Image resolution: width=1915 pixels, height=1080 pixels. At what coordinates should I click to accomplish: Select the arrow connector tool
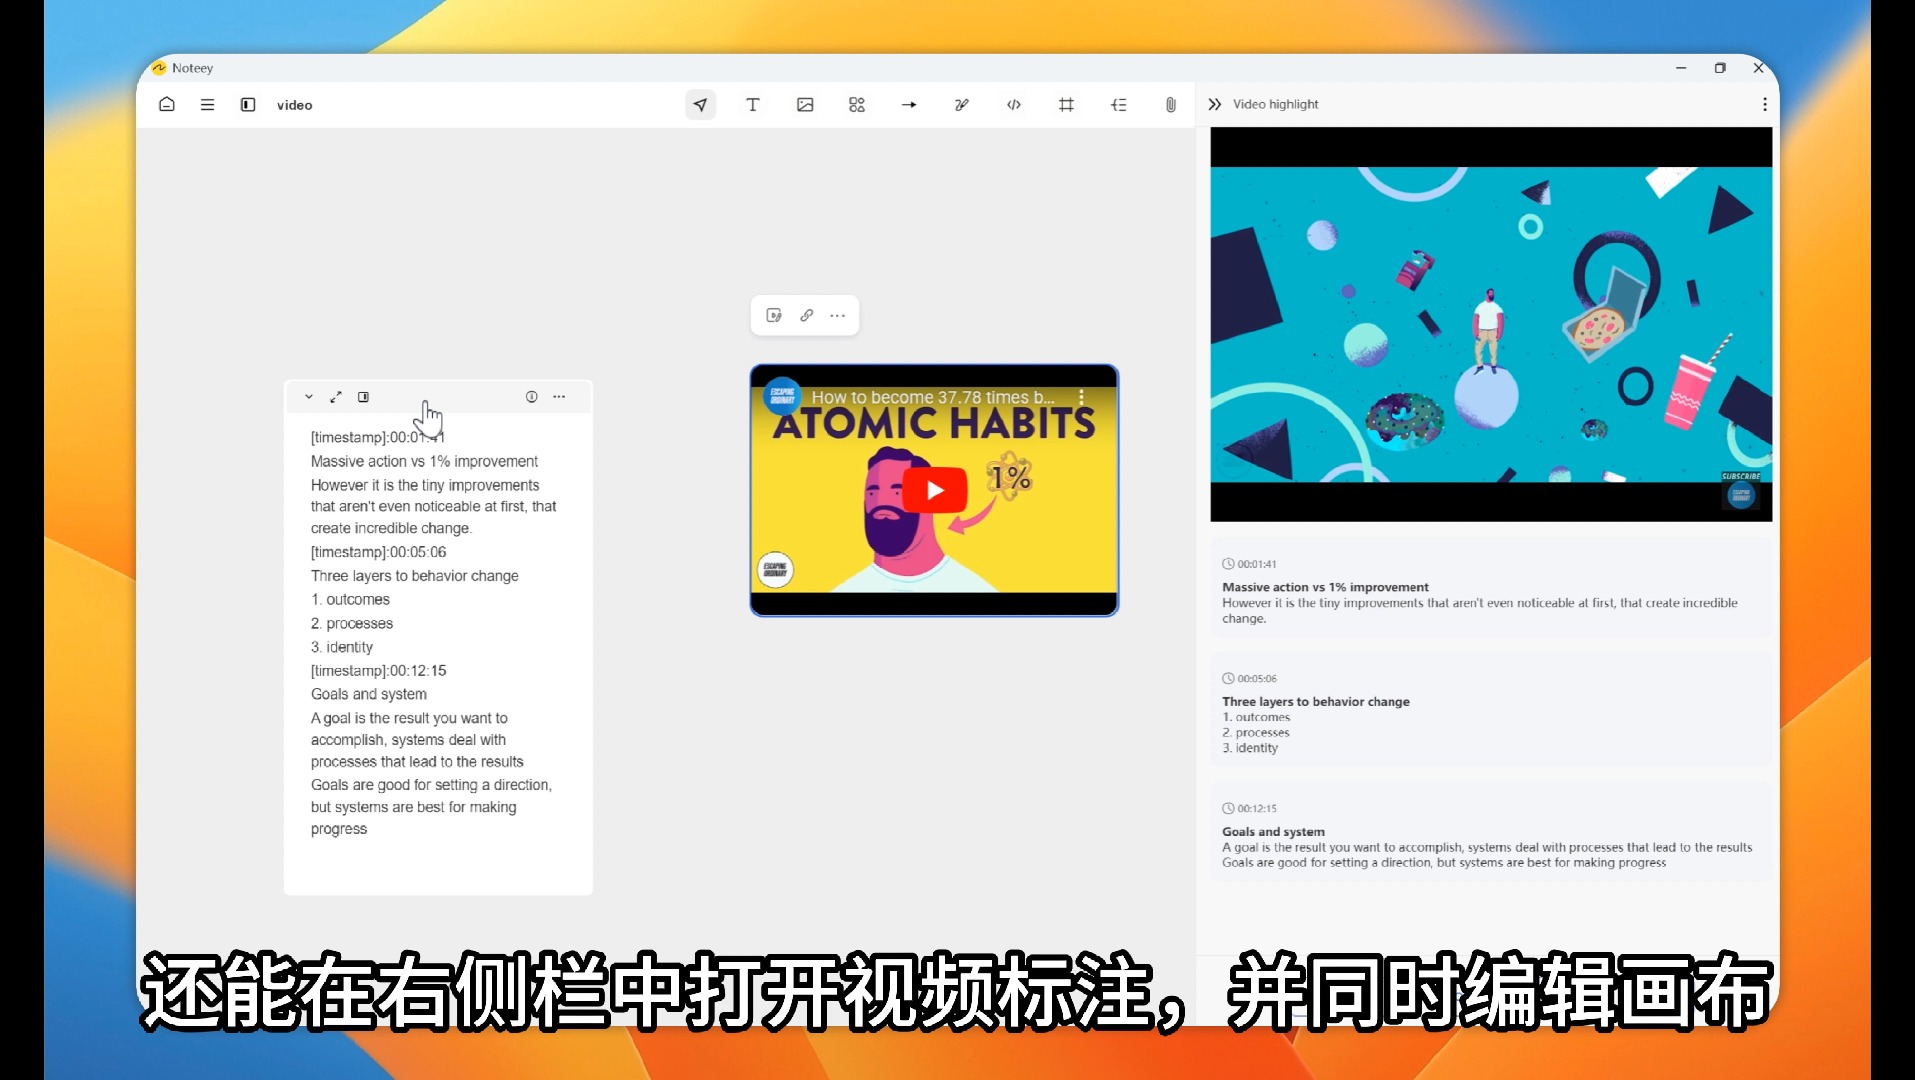(909, 104)
